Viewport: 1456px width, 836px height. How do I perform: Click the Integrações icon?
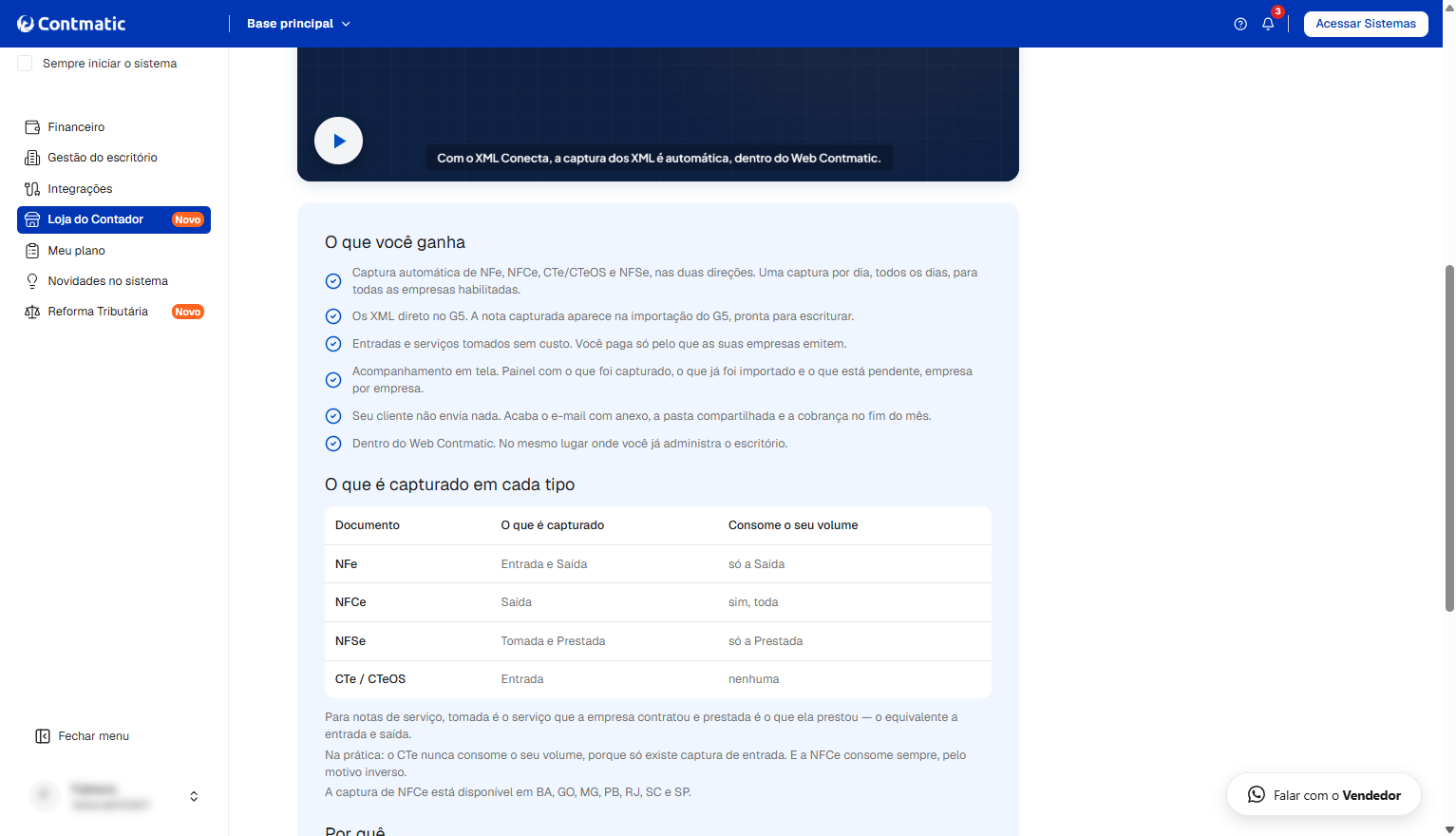31,189
